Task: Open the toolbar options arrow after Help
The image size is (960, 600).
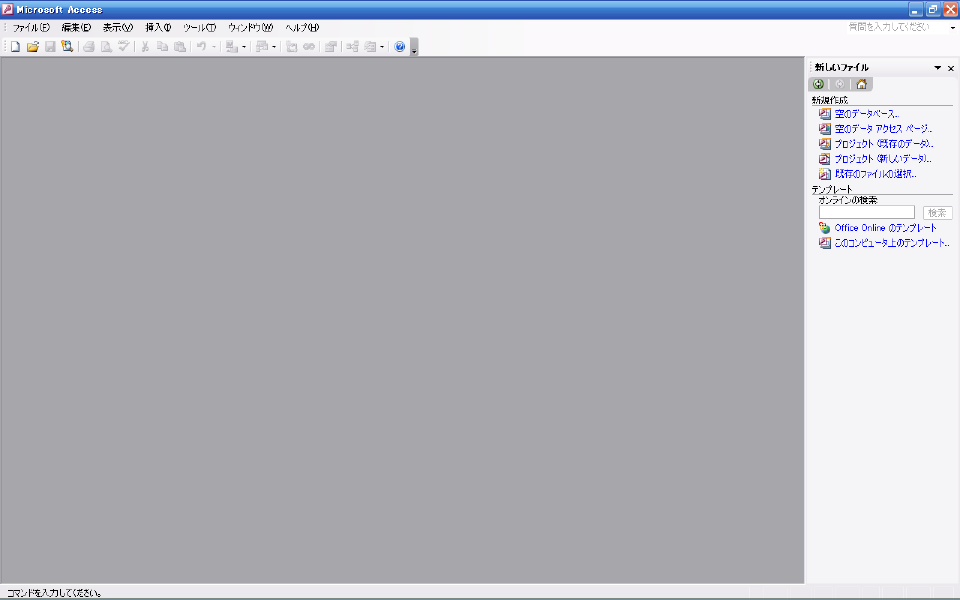Action: 414,47
